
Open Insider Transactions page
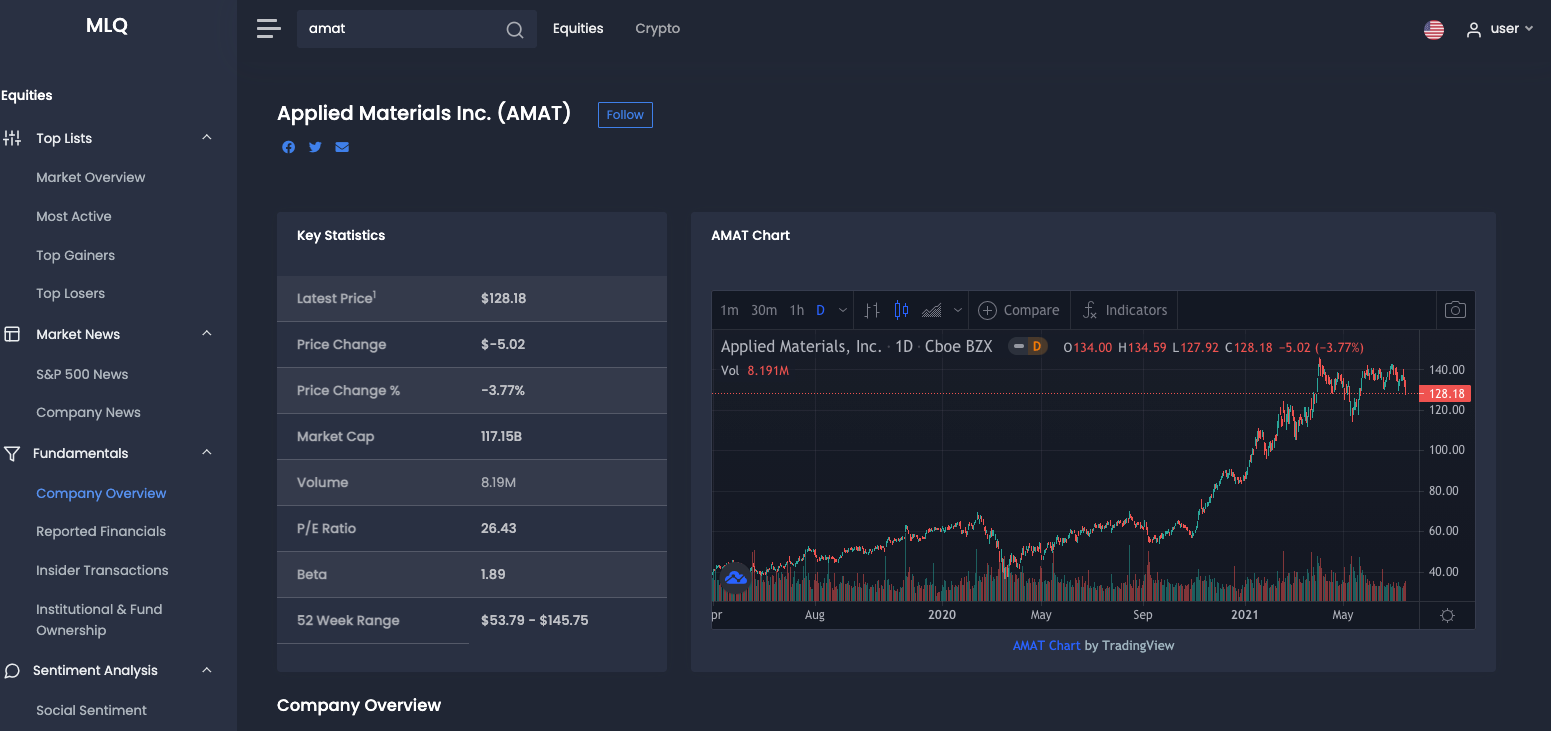click(102, 570)
